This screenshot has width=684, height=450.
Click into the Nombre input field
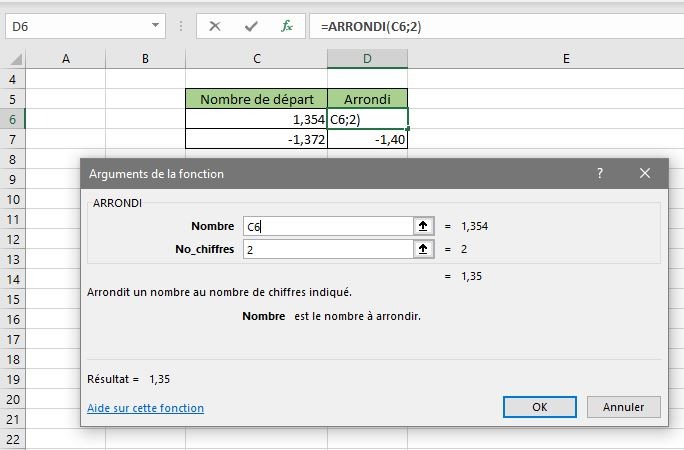(327, 226)
